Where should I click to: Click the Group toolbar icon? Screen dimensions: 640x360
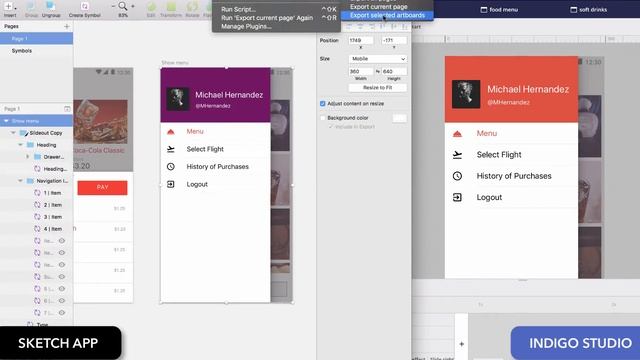click(31, 6)
